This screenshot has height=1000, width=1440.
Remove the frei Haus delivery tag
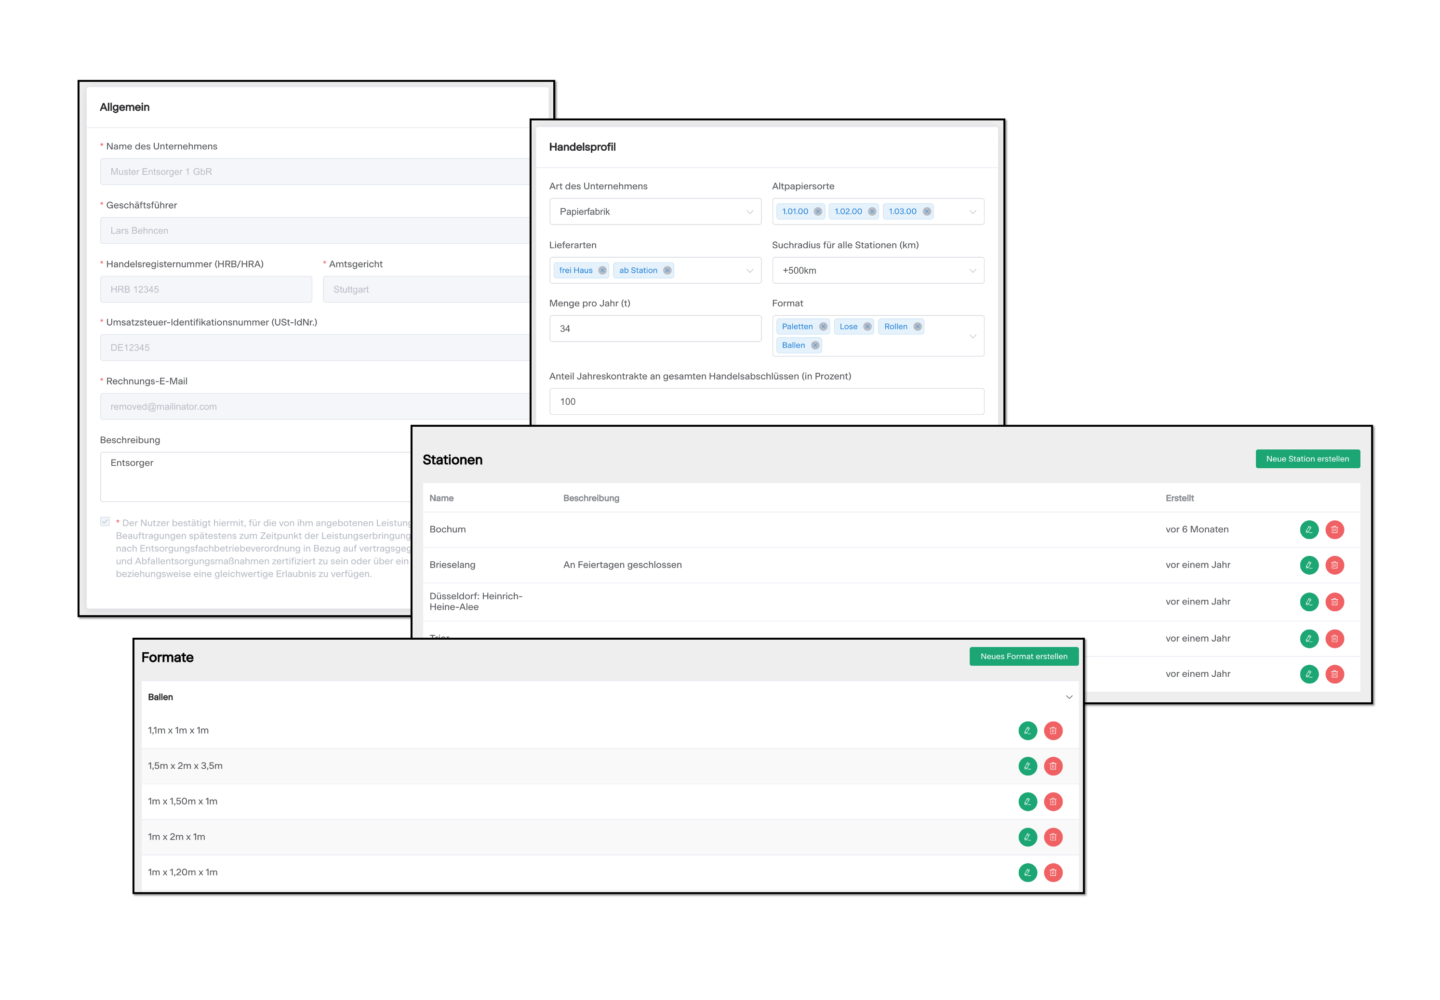point(603,271)
